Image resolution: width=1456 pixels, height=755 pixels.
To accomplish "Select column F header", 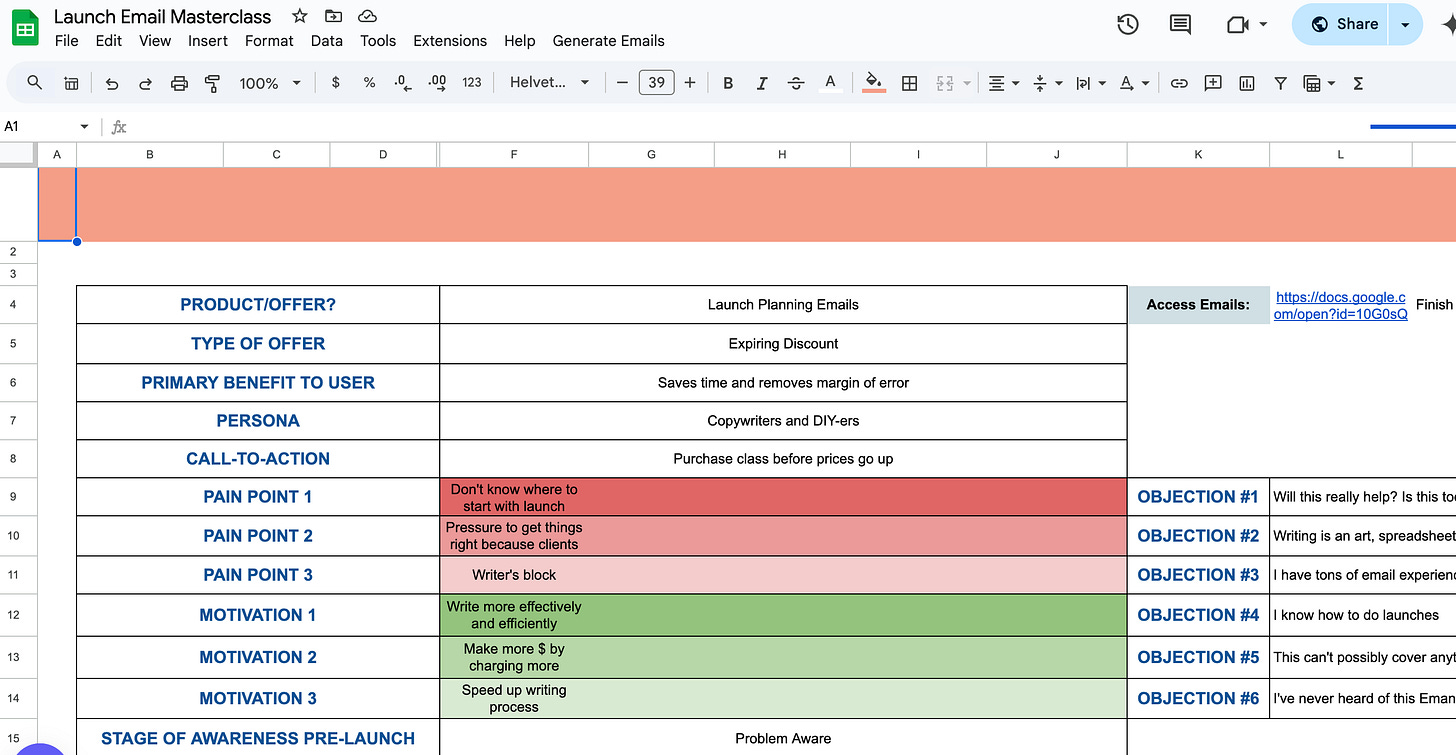I will point(514,154).
